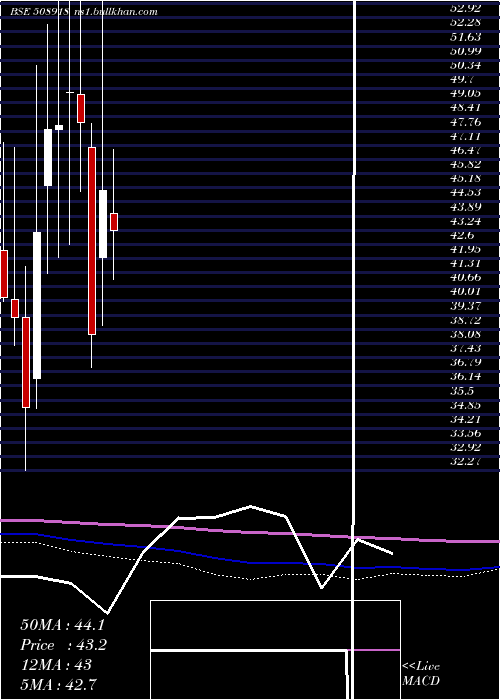
Task: Click the 38.08 price axis label
Action: (x=466, y=335)
